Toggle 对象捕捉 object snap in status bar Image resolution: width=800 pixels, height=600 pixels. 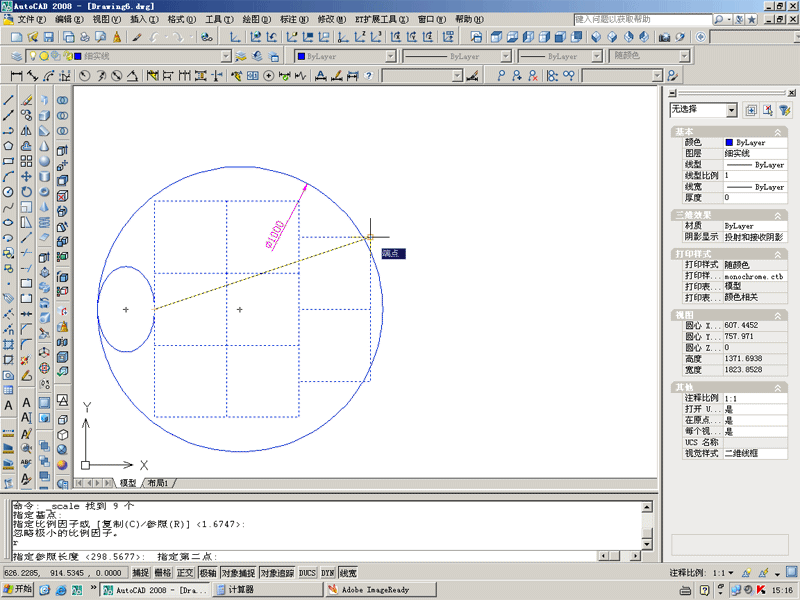(x=238, y=573)
